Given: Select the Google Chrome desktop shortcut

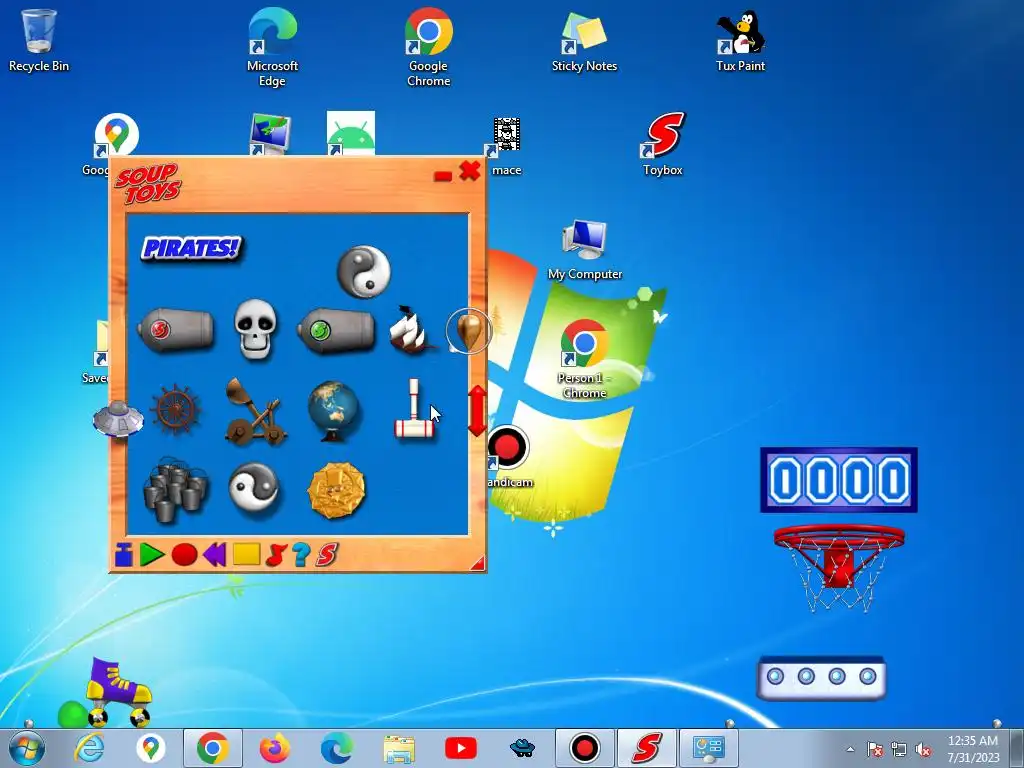Looking at the screenshot, I should (428, 48).
